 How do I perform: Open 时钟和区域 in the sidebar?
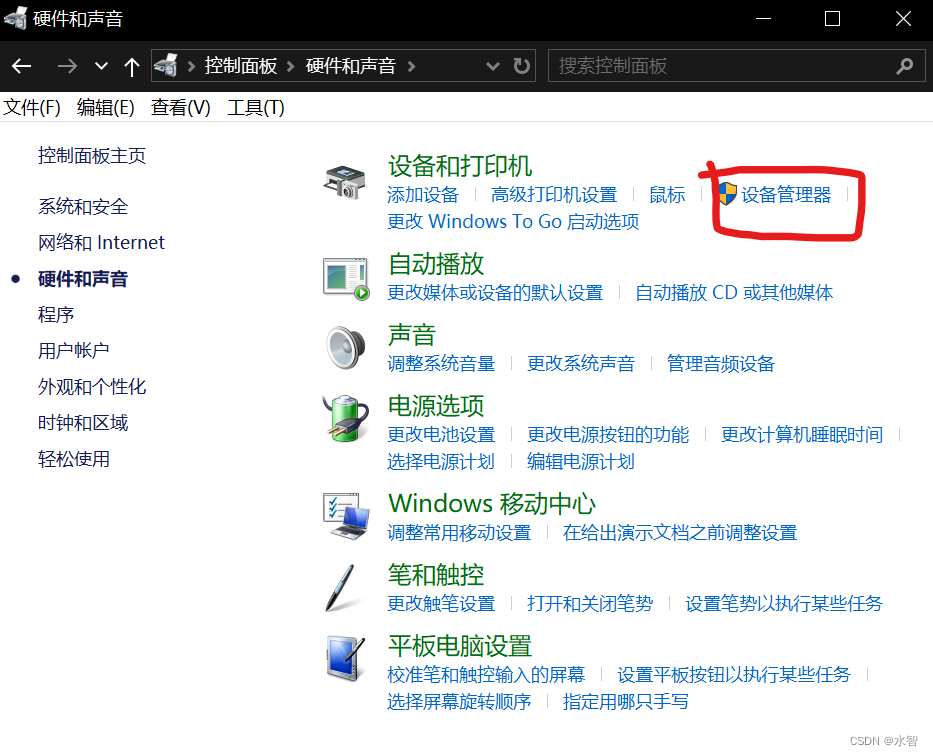(x=83, y=423)
